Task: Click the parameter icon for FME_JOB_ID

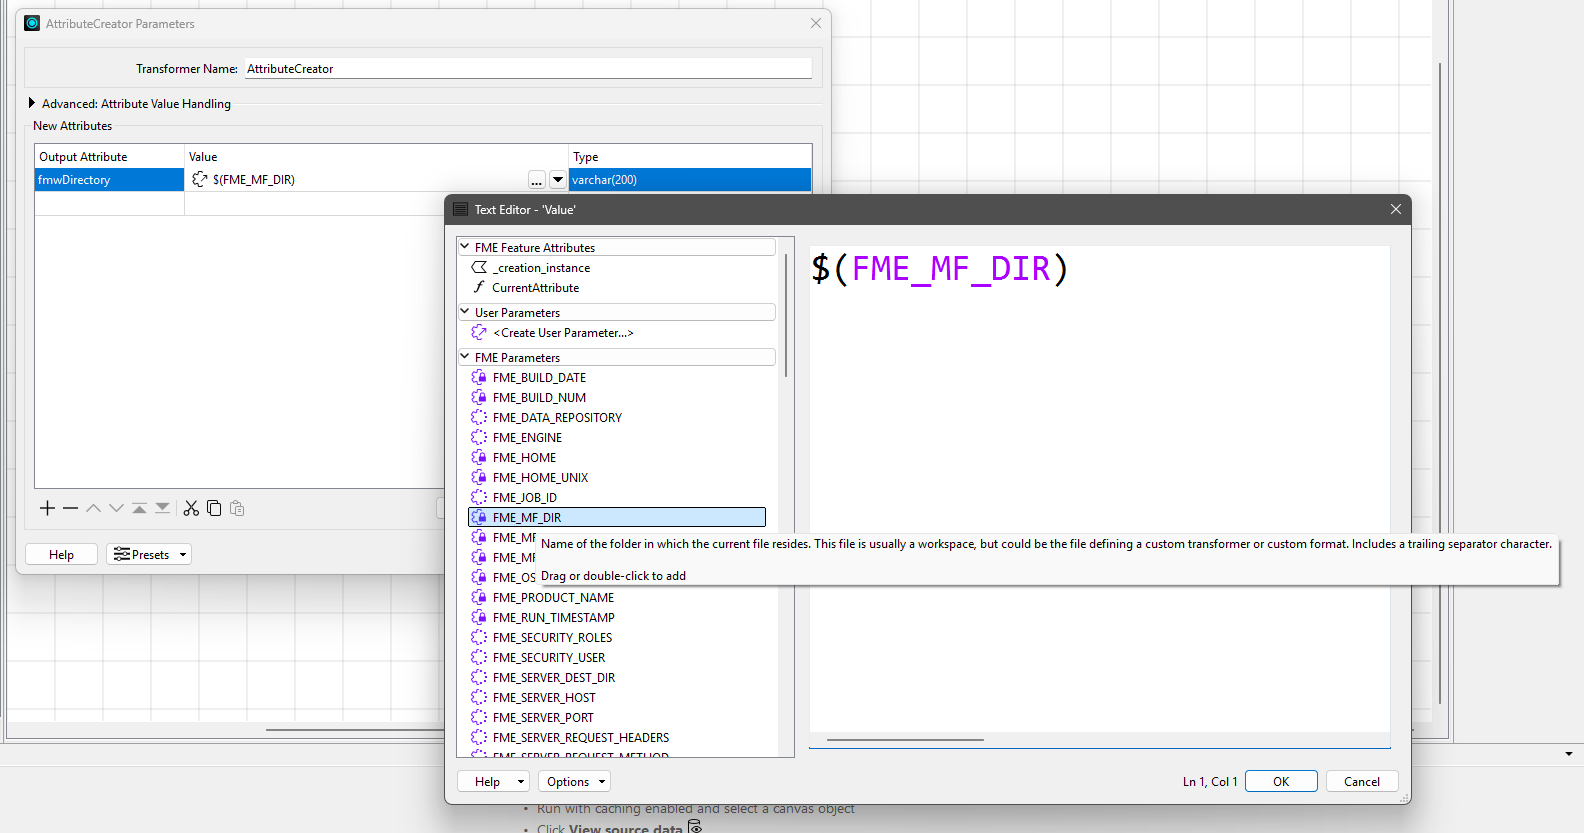Action: point(479,497)
